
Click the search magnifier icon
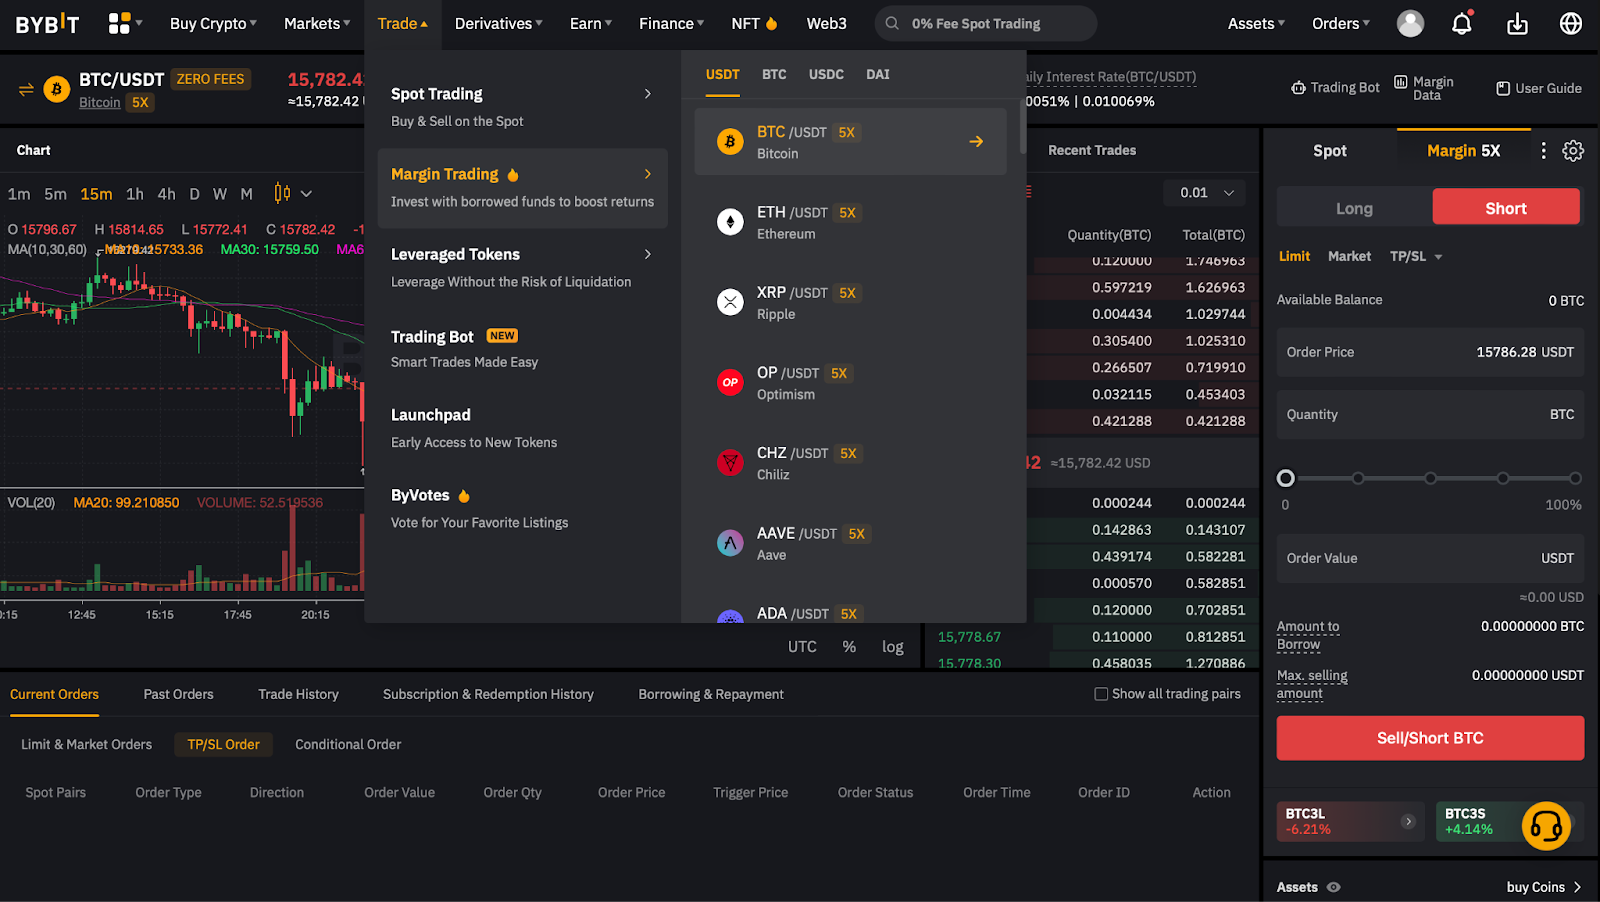pyautogui.click(x=892, y=23)
